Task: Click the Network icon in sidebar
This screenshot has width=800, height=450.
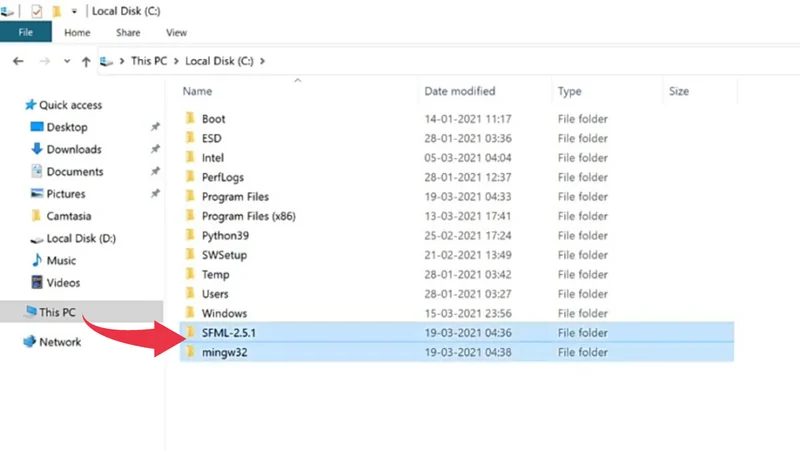Action: click(x=30, y=342)
